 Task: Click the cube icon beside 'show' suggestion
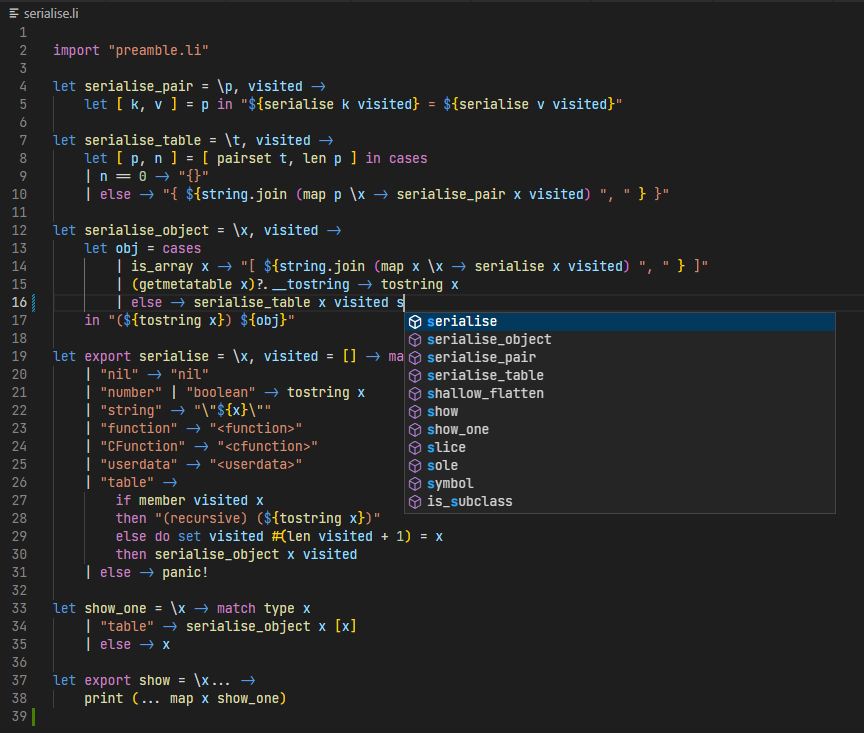[415, 412]
